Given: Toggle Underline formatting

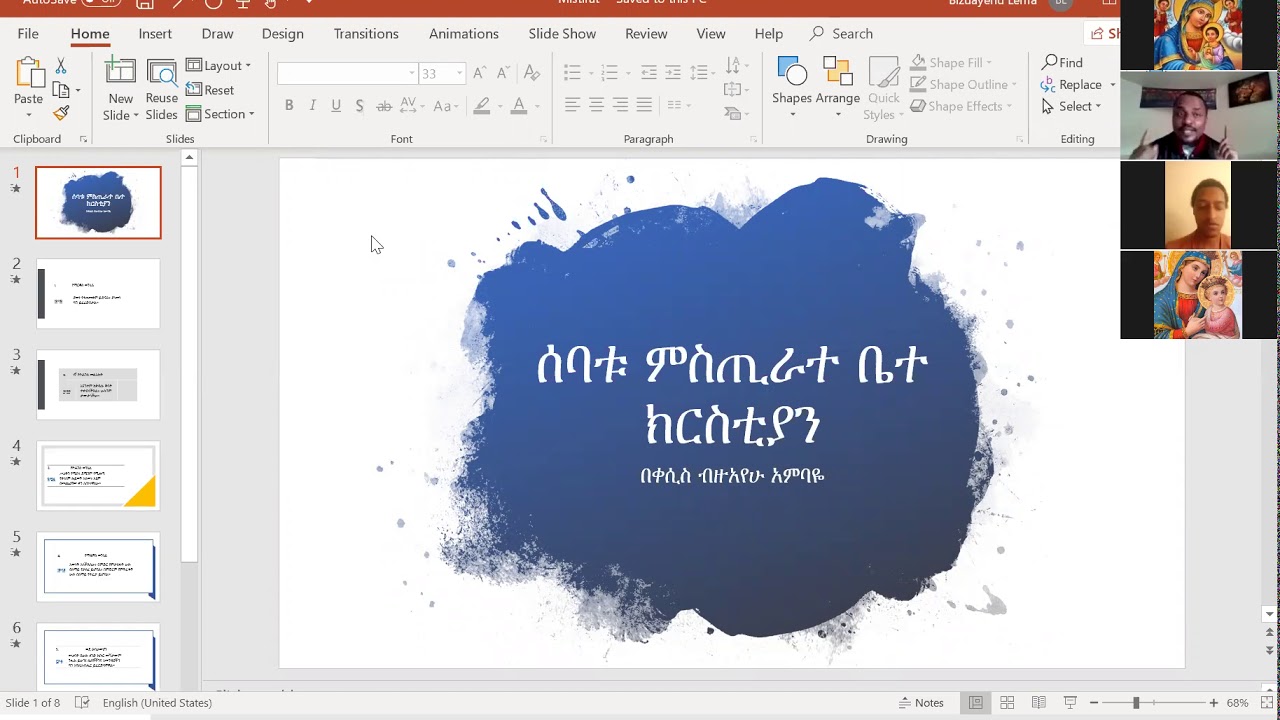Looking at the screenshot, I should pyautogui.click(x=336, y=106).
